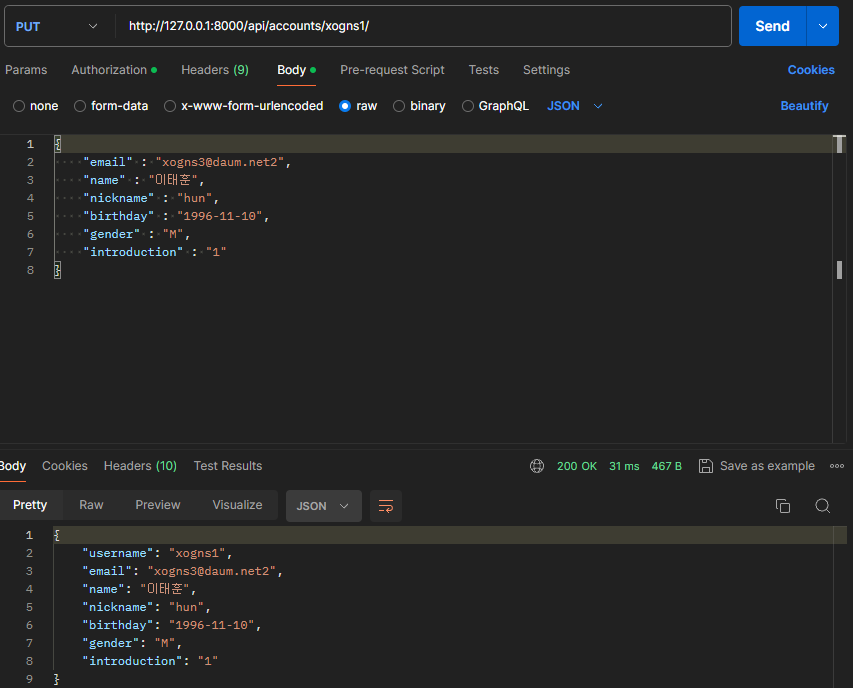Screen dimensions: 853x688
Task: Open the request Headers (9) tab
Action: (x=215, y=70)
